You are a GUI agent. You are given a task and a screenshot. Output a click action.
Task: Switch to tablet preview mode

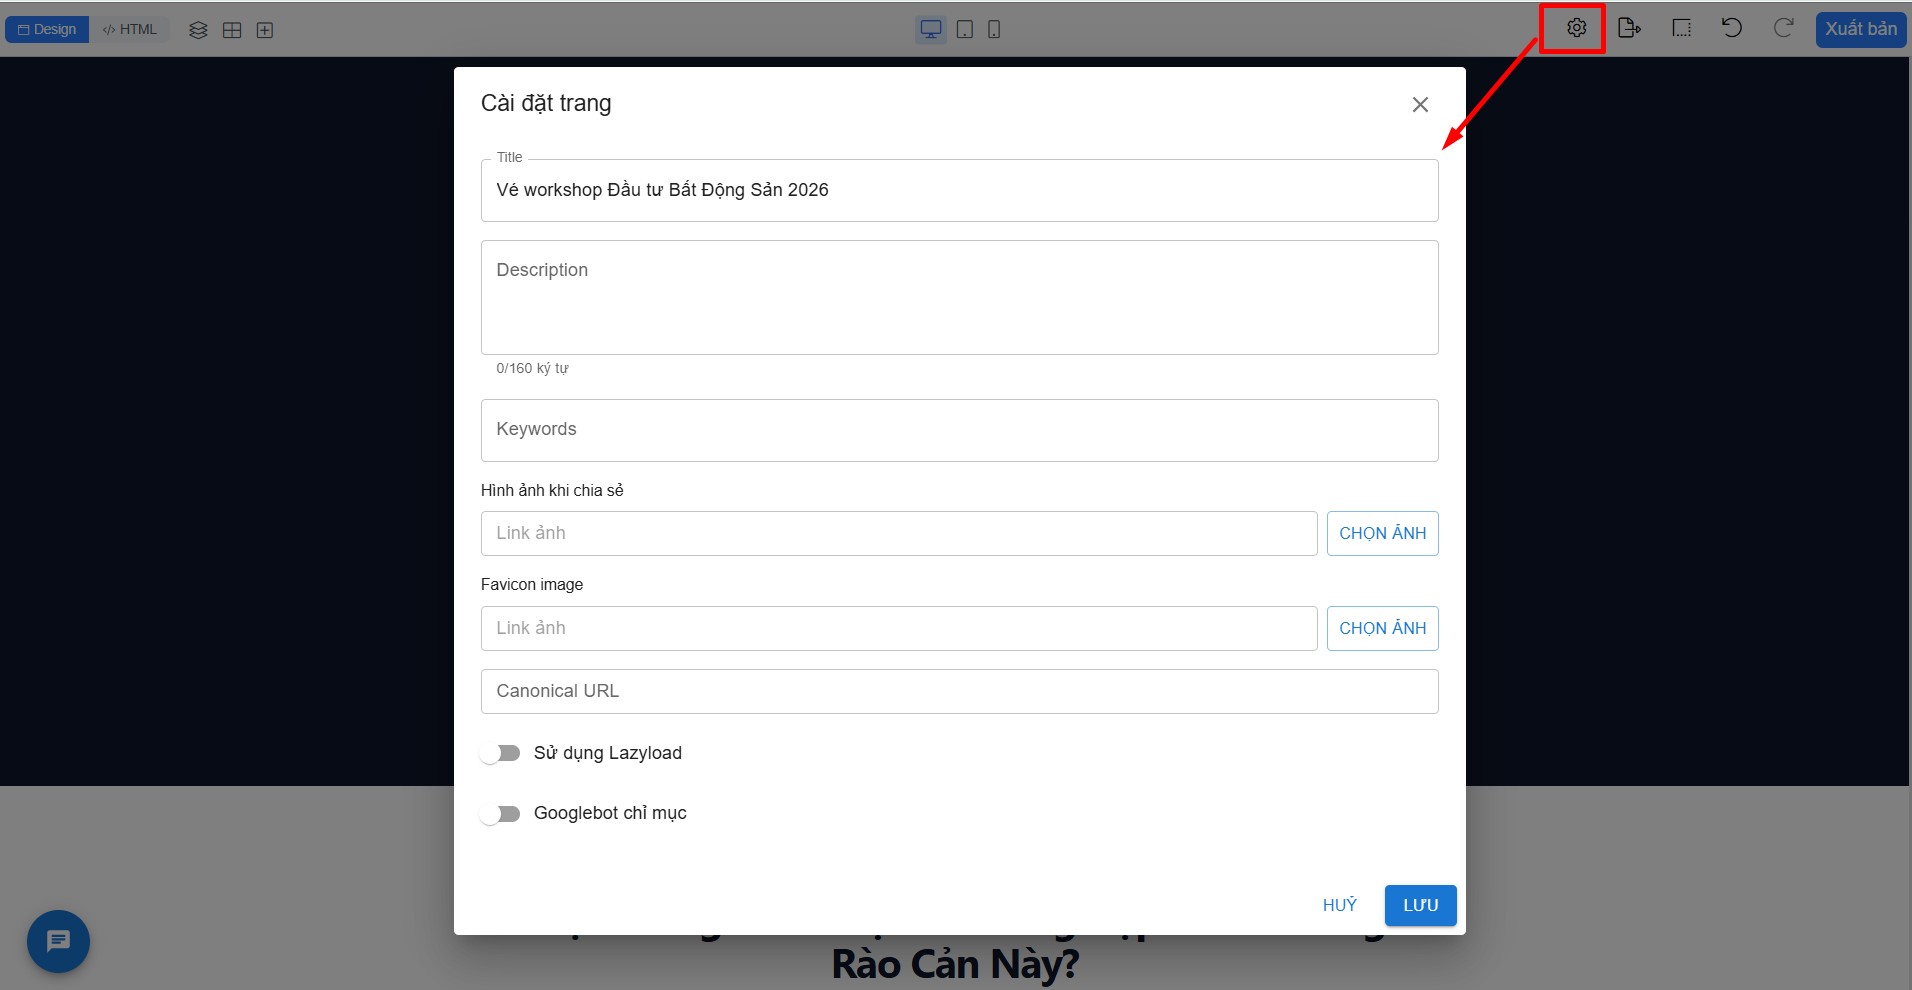[964, 29]
